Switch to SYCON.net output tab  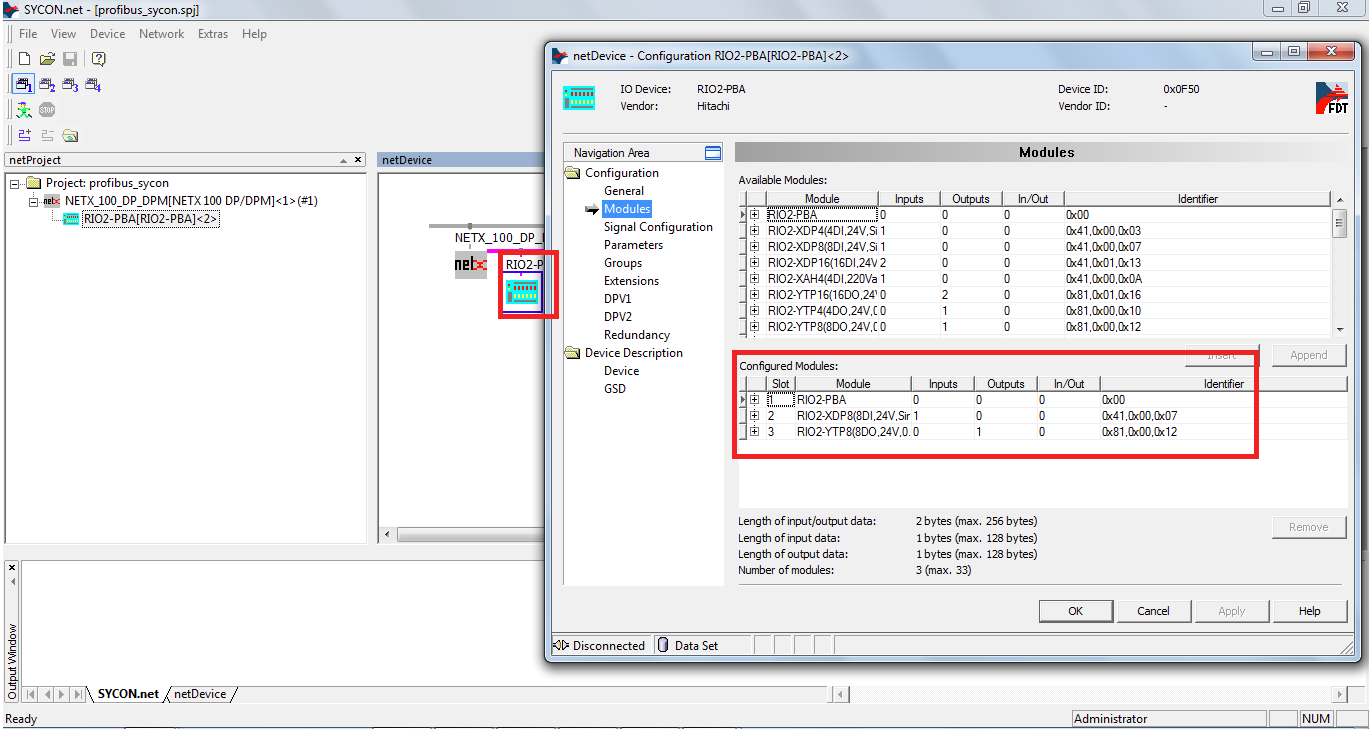click(128, 694)
